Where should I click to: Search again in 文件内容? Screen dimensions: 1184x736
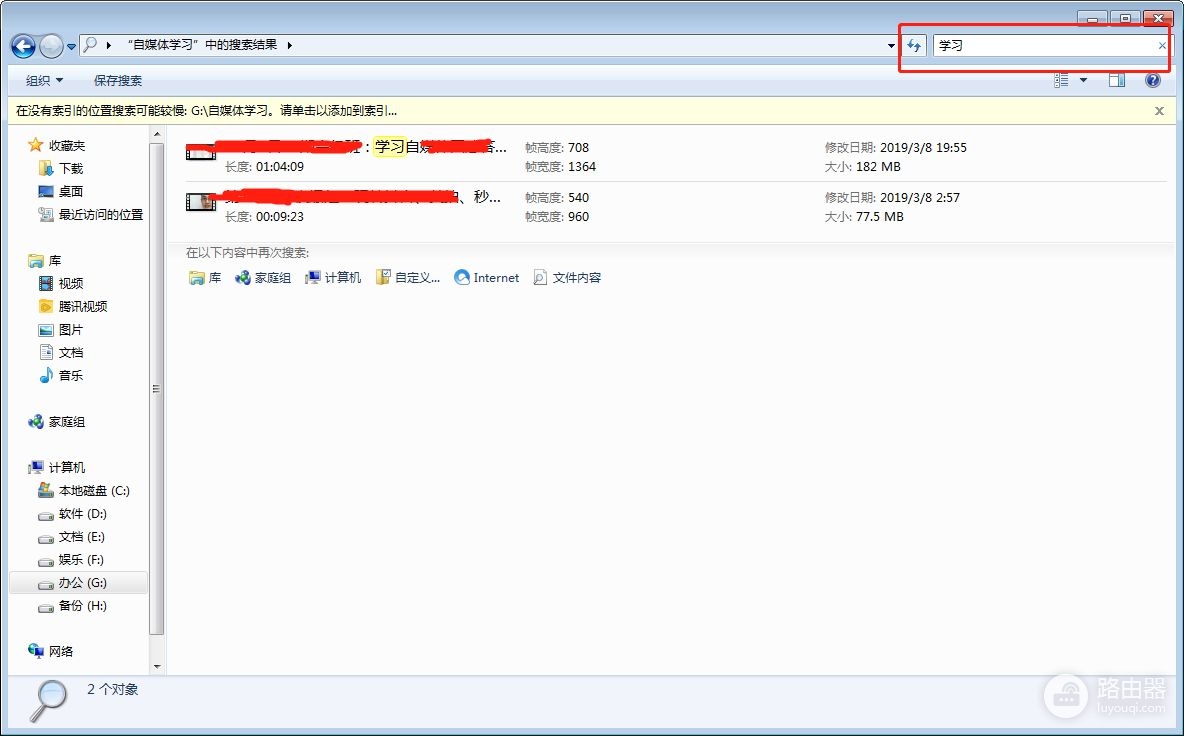tap(568, 278)
